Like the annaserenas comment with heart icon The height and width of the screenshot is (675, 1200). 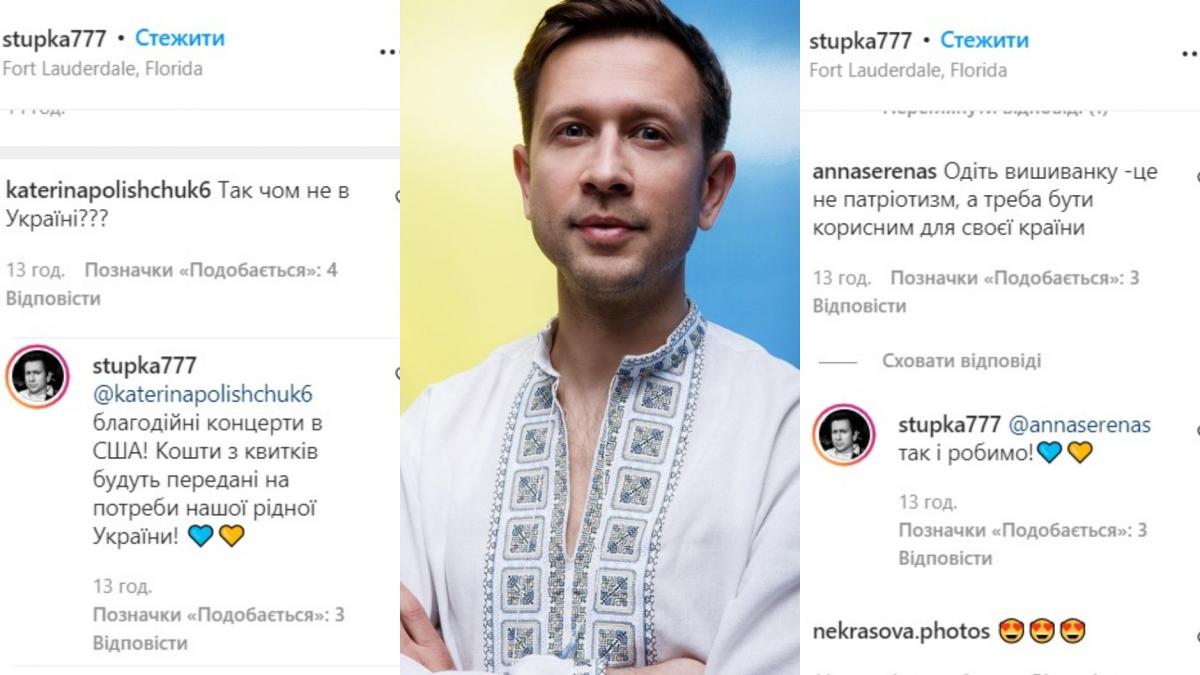pyautogui.click(x=1196, y=172)
